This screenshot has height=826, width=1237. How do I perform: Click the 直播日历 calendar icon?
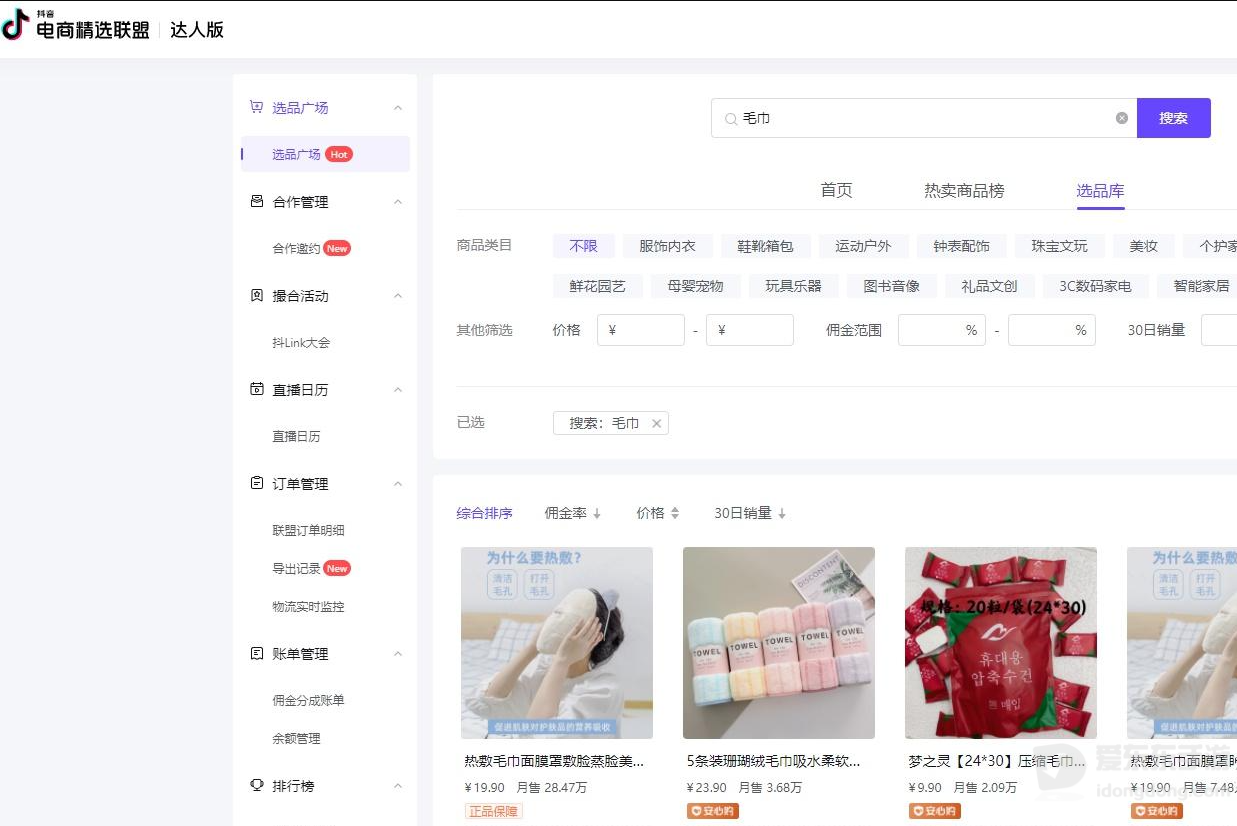tap(257, 389)
